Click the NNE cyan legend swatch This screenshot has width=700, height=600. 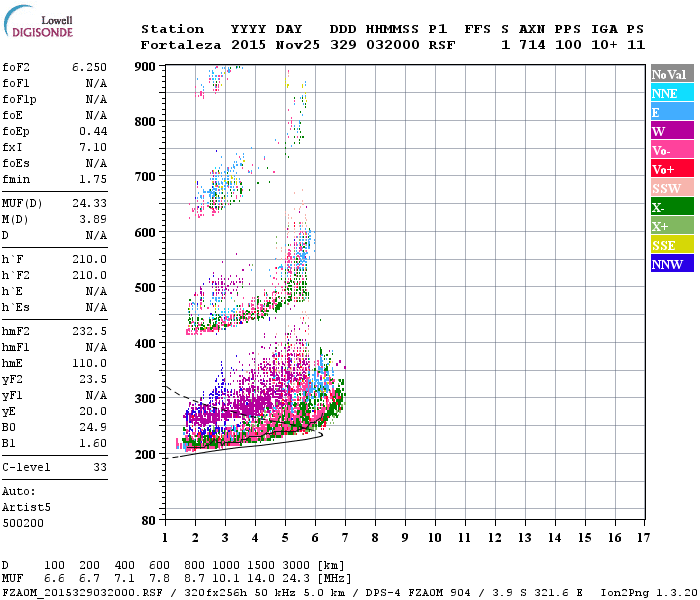671,93
